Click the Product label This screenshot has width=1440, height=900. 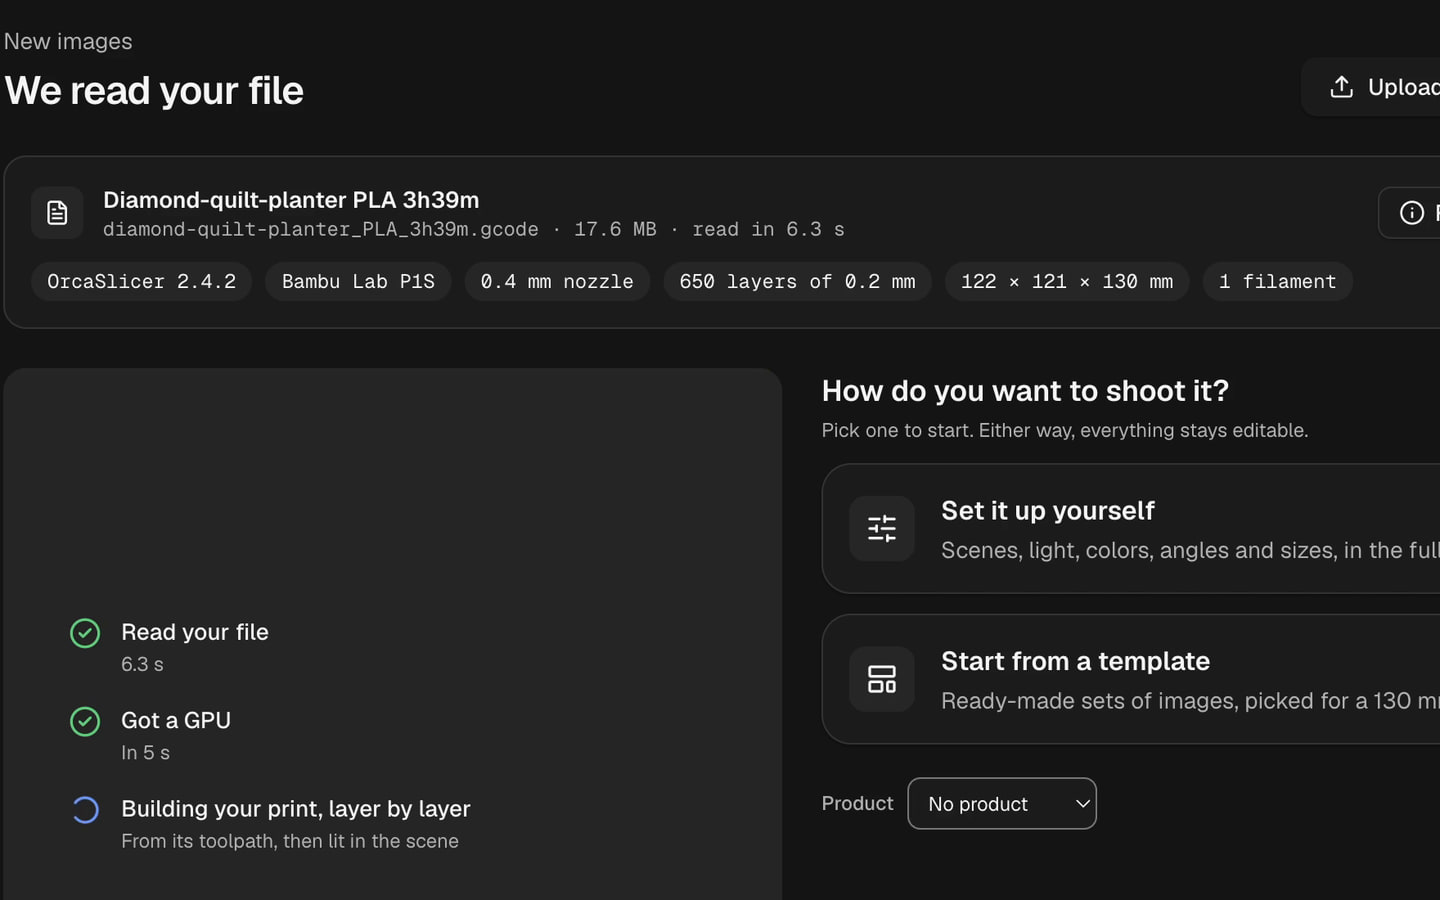(857, 803)
